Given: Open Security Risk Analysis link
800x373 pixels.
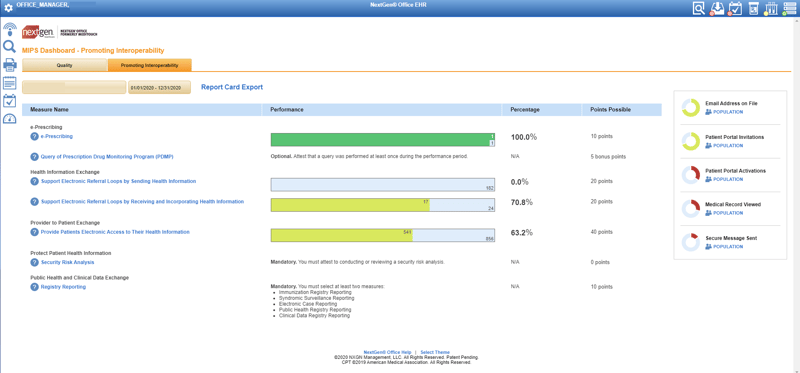Looking at the screenshot, I should (67, 262).
